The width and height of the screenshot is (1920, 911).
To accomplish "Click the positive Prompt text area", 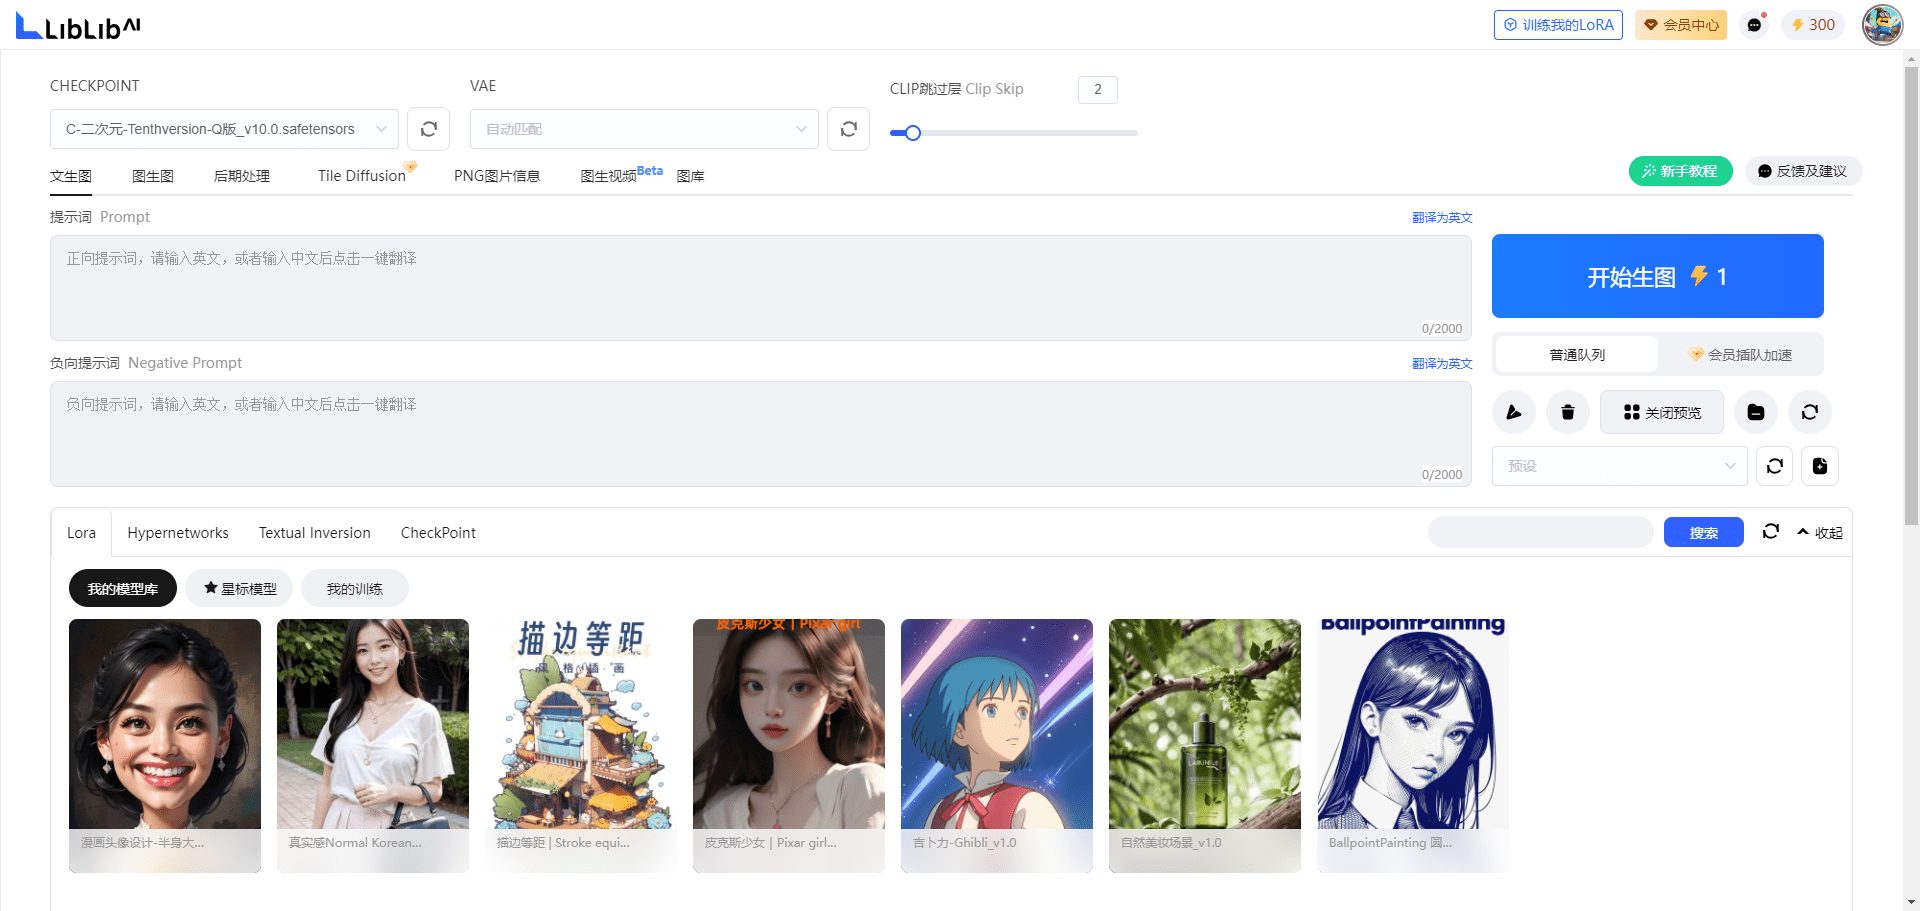I will [x=761, y=288].
